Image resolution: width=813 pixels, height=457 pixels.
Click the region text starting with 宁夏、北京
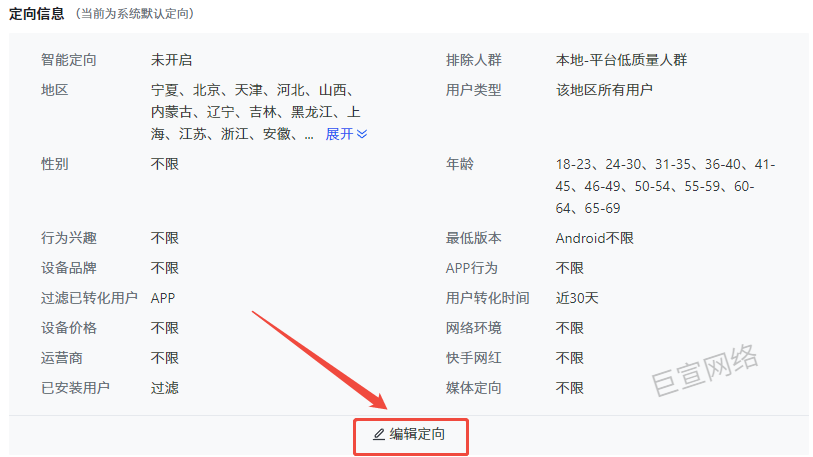coord(255,112)
